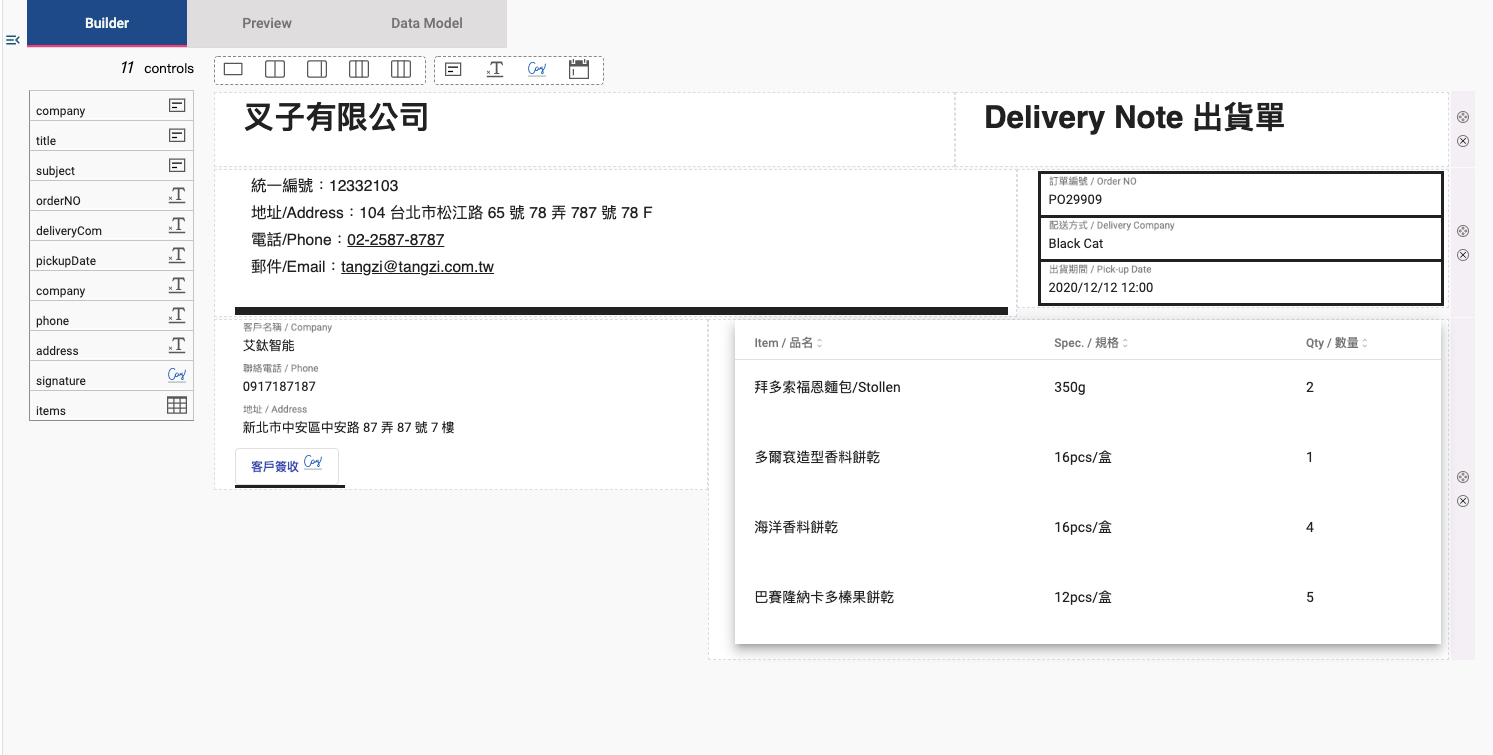Select the text-input company control below pickupDate
Image resolution: width=1493 pixels, height=755 pixels.
click(x=111, y=286)
